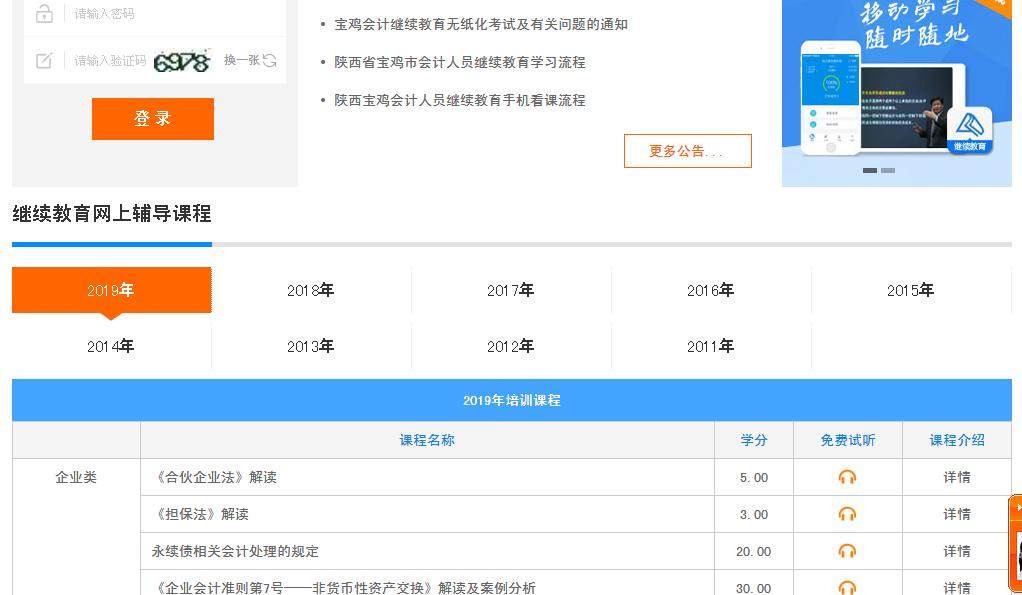
Task: Click the refresh captcha icon beside 换一张
Action: [x=270, y=61]
